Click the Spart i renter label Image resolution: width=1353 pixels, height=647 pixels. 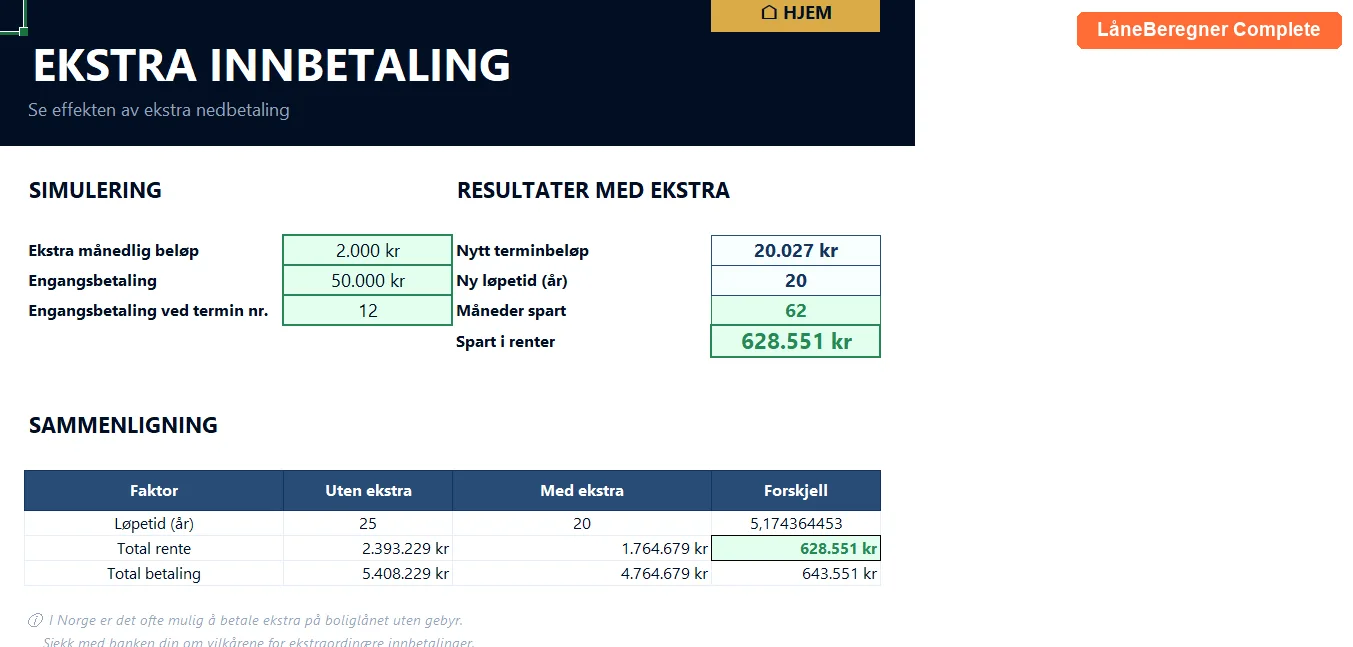[506, 342]
